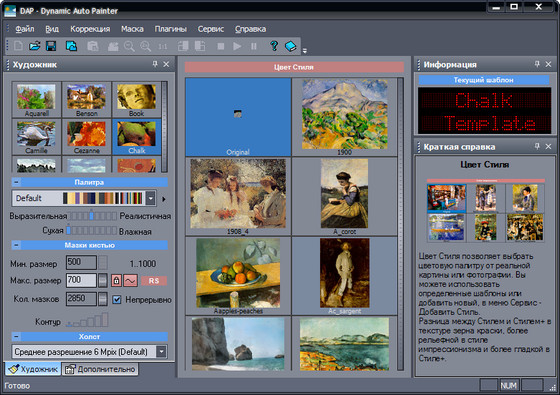Click the Кол. мазков field showing 2850
560x395 pixels.
[81, 299]
